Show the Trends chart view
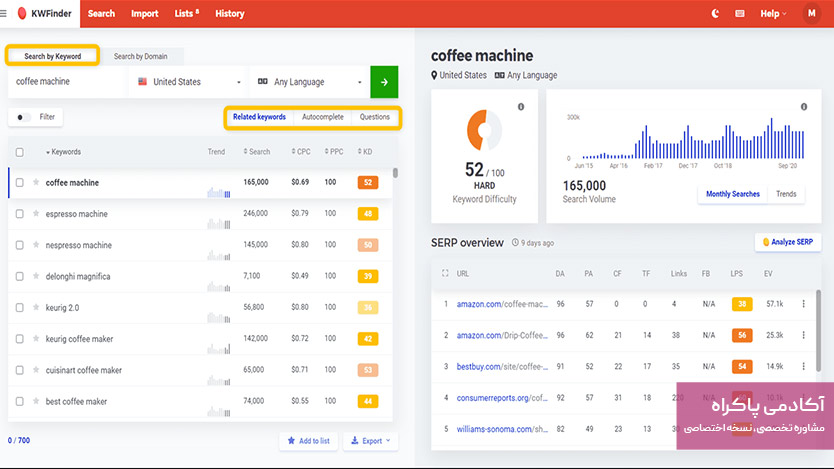Image resolution: width=834 pixels, height=469 pixels. 786,194
